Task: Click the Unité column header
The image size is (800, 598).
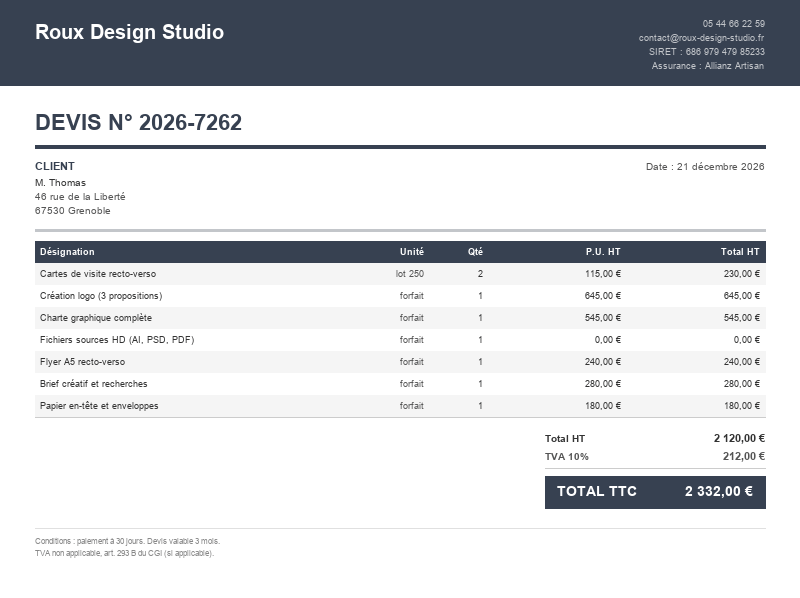Action: point(412,252)
